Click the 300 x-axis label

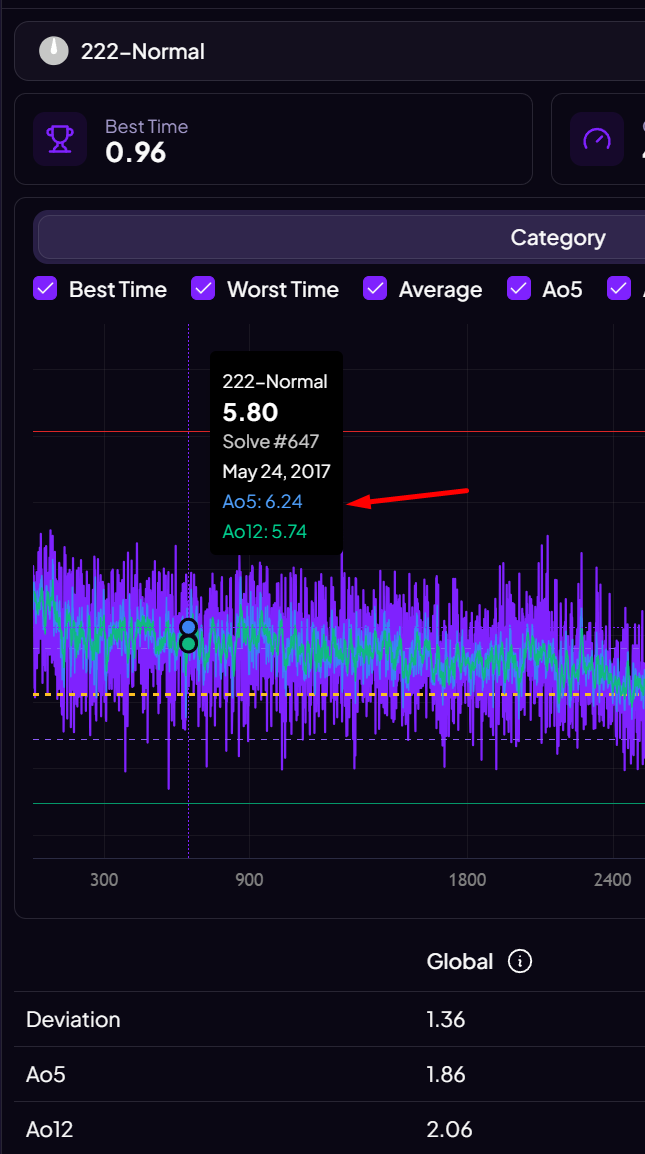pos(104,879)
